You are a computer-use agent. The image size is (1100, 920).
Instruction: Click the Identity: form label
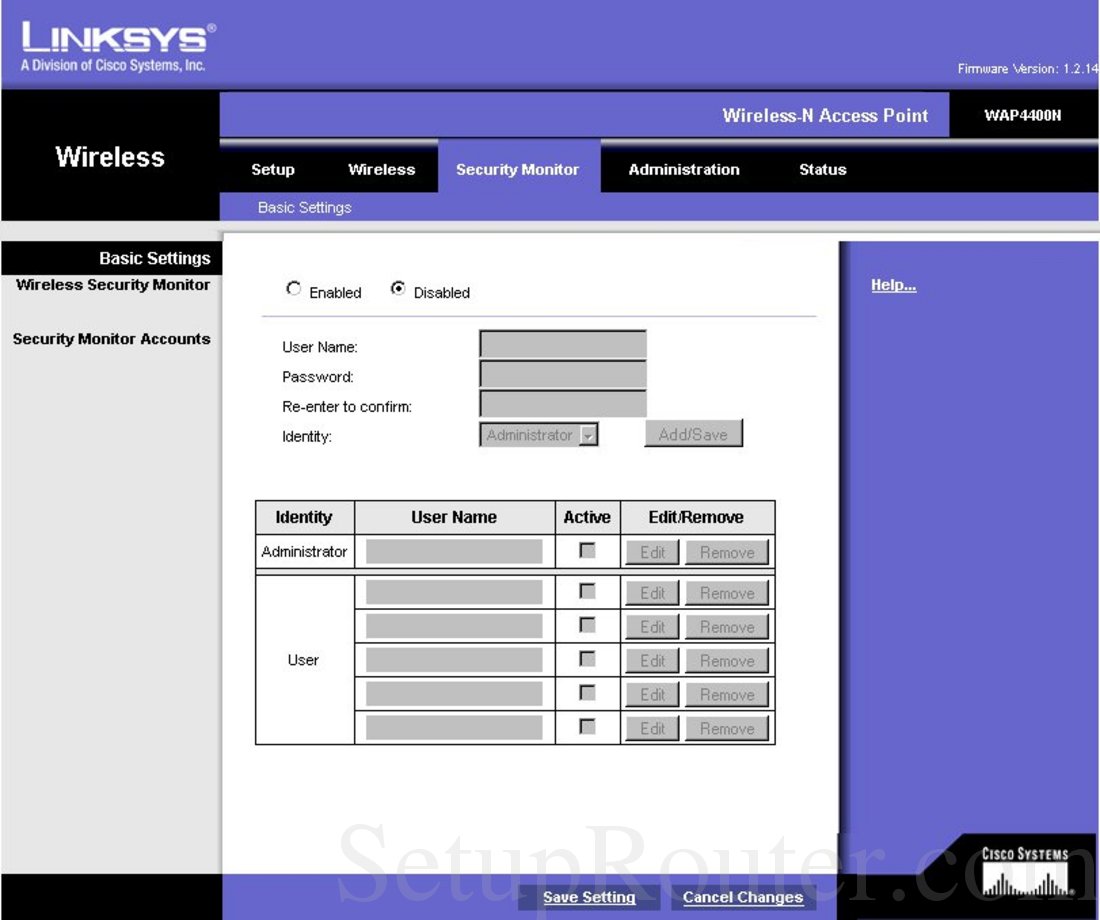(307, 436)
